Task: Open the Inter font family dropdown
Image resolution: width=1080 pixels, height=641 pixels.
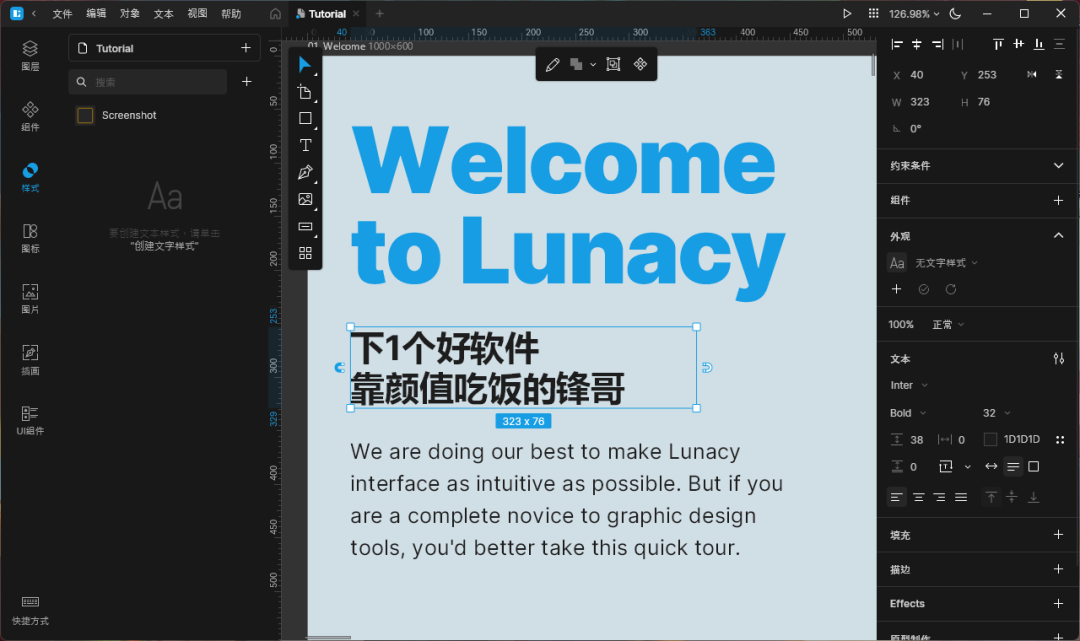Action: click(908, 386)
